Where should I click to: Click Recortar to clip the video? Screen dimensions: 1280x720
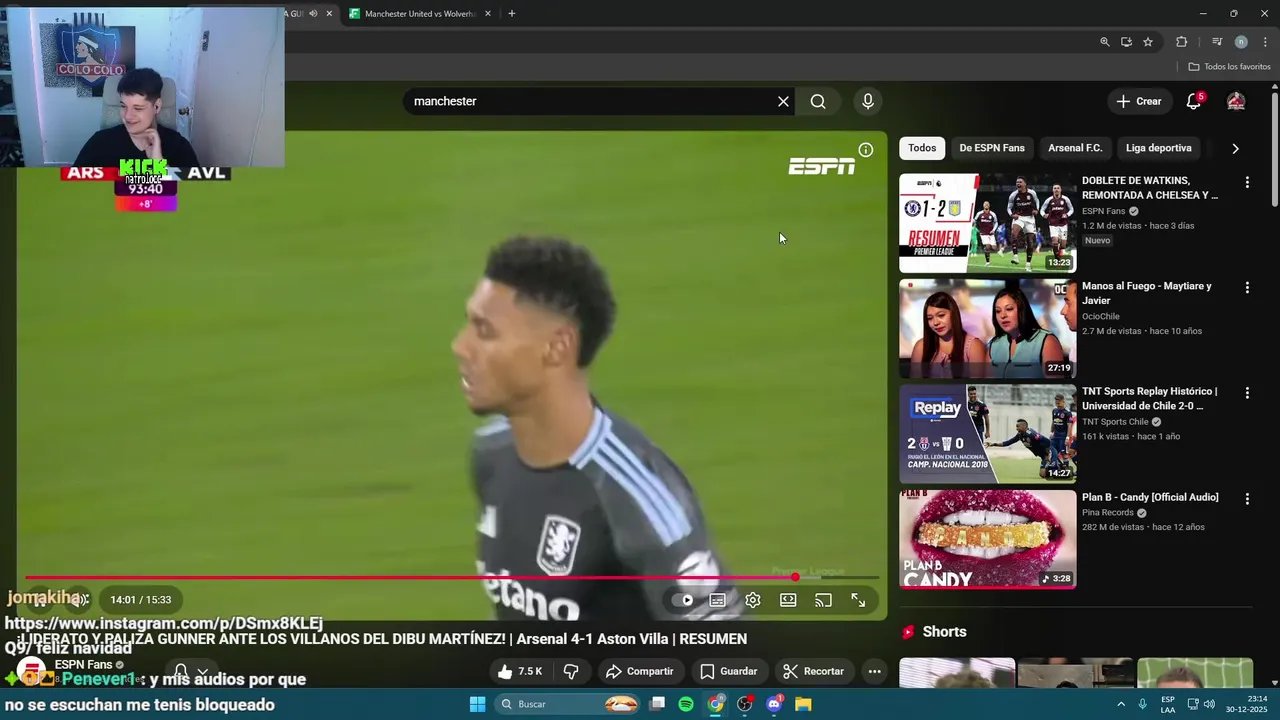click(813, 671)
